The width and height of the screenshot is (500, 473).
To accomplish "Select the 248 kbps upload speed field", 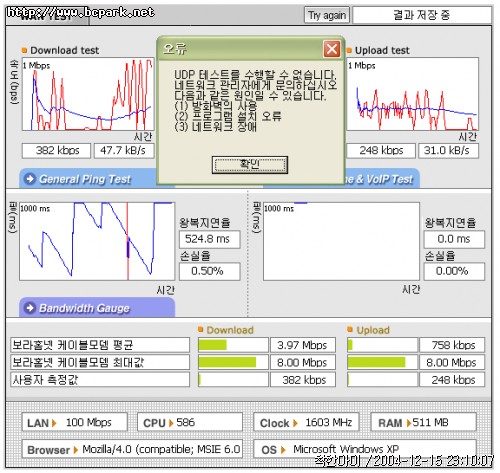I will click(x=381, y=151).
